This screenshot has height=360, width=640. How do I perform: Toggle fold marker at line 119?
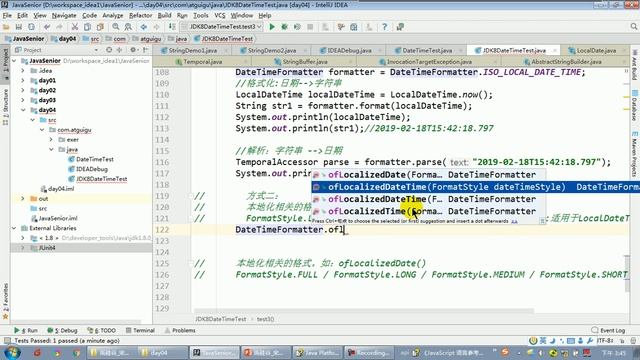(x=191, y=196)
